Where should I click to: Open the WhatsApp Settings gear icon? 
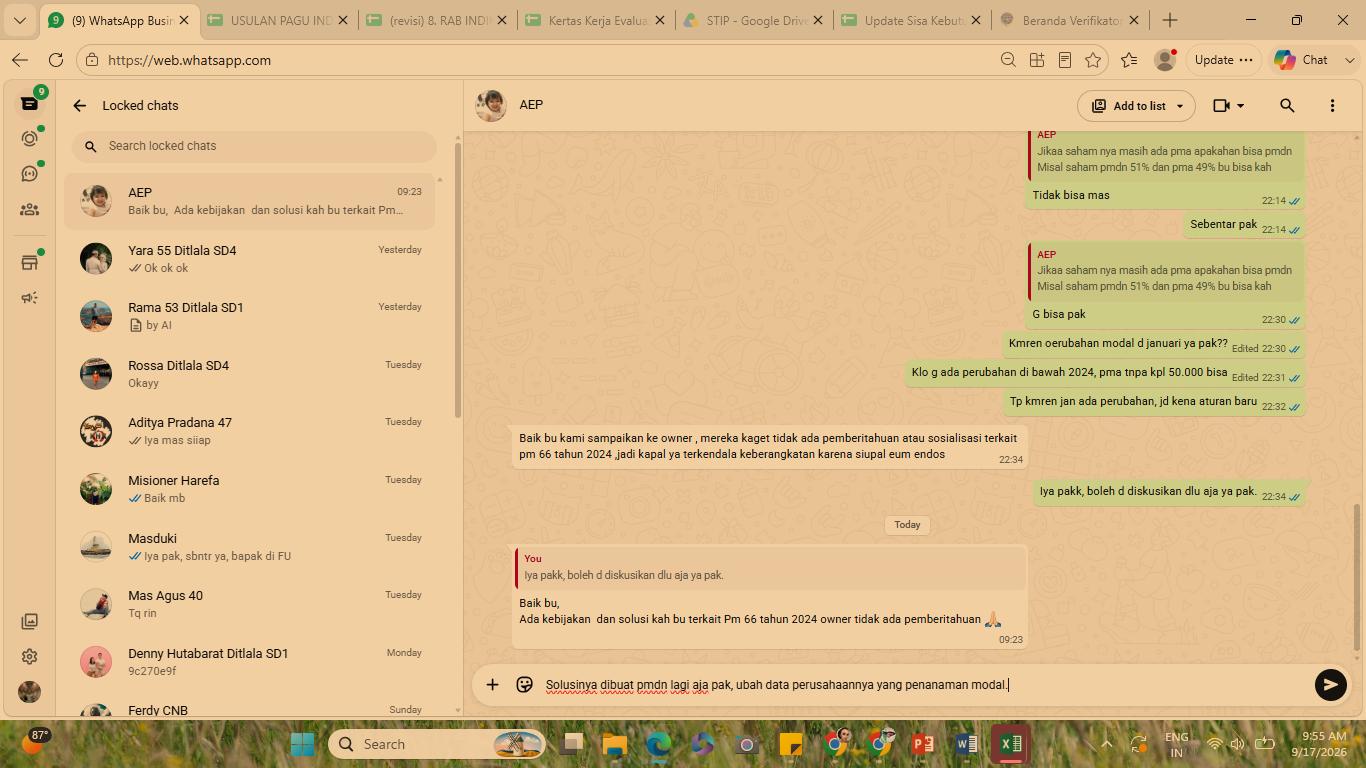pos(29,657)
